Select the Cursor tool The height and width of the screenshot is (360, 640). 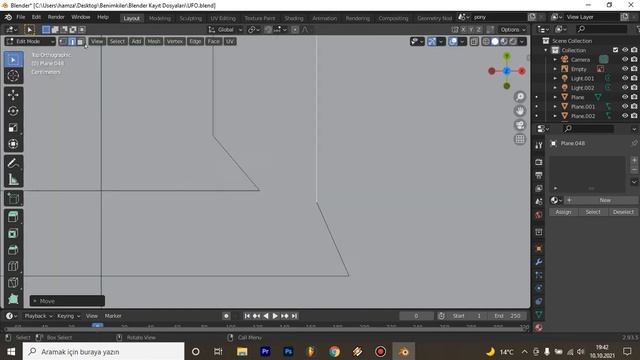point(13,76)
